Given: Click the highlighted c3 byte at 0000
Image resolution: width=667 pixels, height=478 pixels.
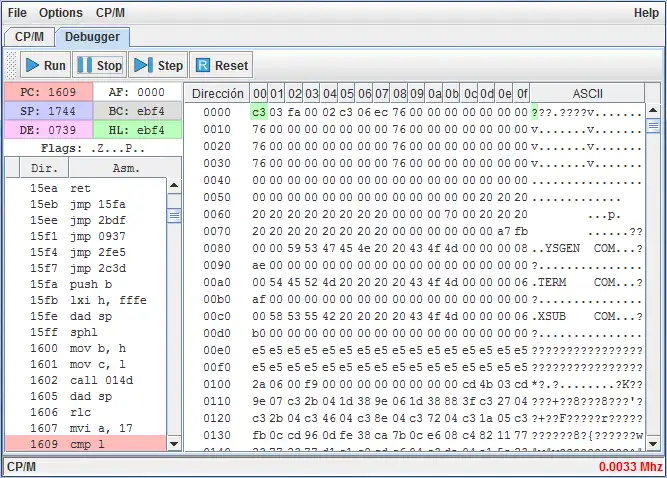Looking at the screenshot, I should 259,112.
